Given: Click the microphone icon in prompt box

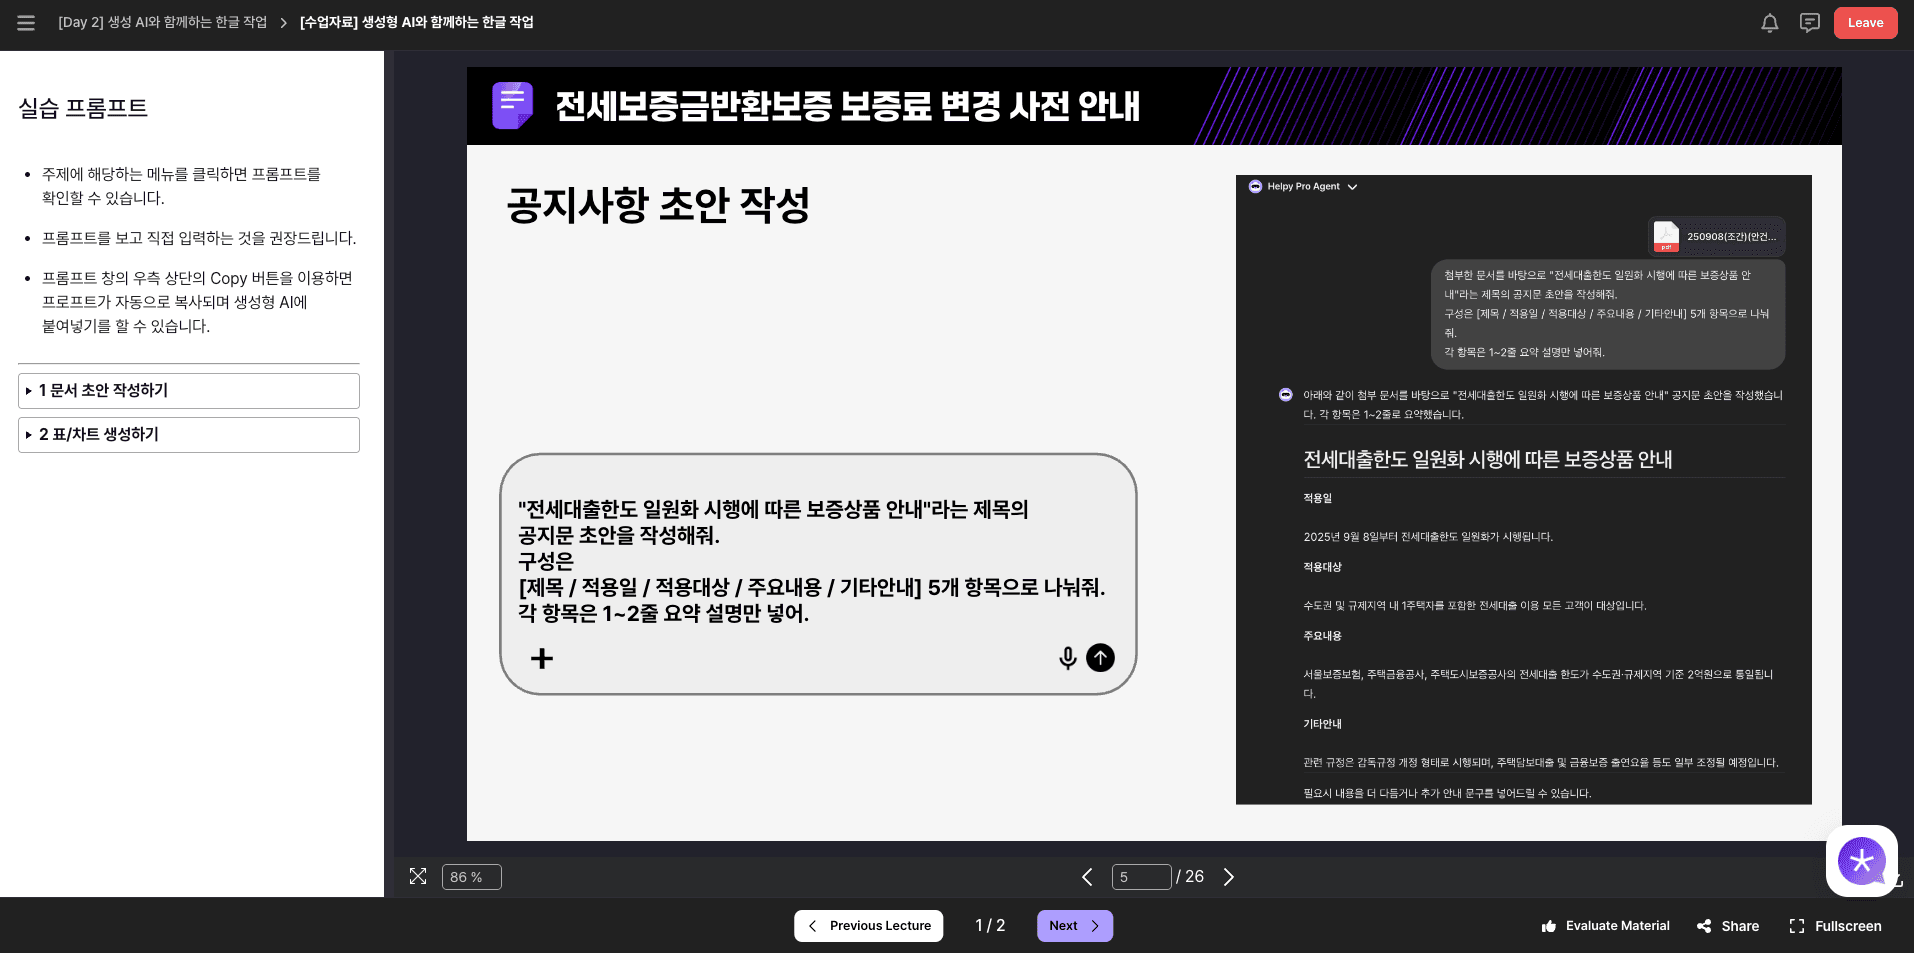Looking at the screenshot, I should click(x=1067, y=658).
